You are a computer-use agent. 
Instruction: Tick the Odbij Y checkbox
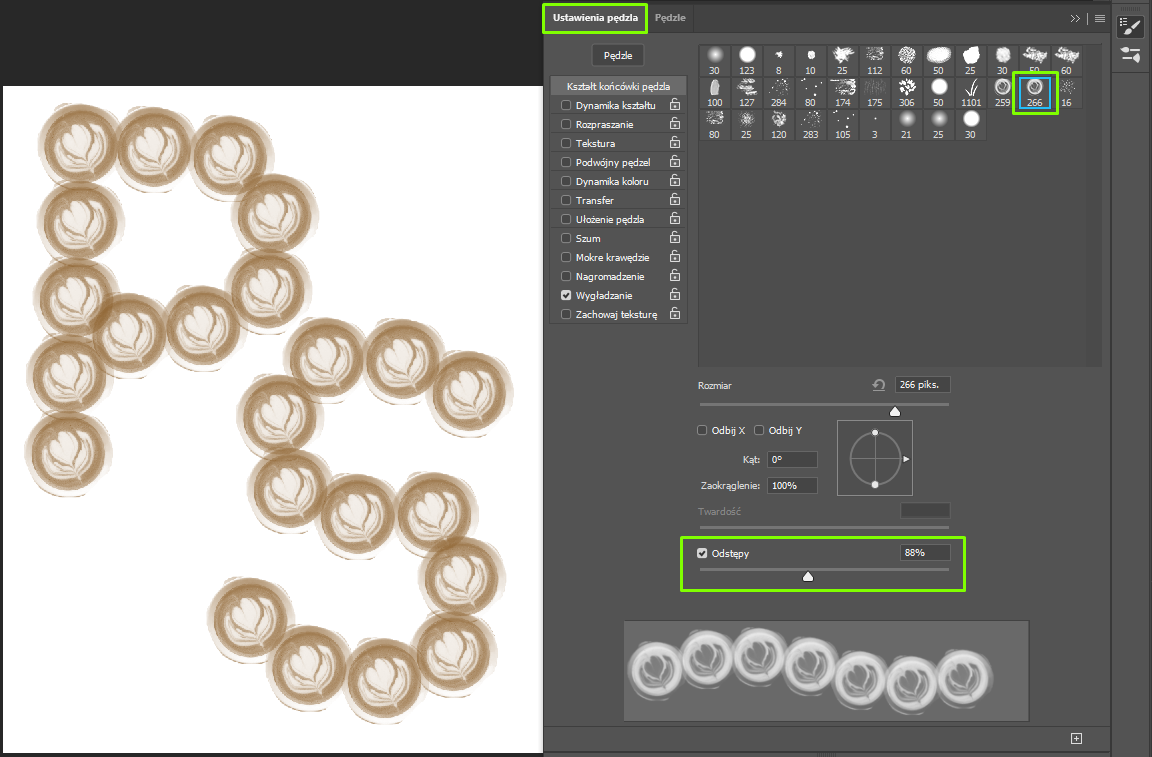[759, 431]
